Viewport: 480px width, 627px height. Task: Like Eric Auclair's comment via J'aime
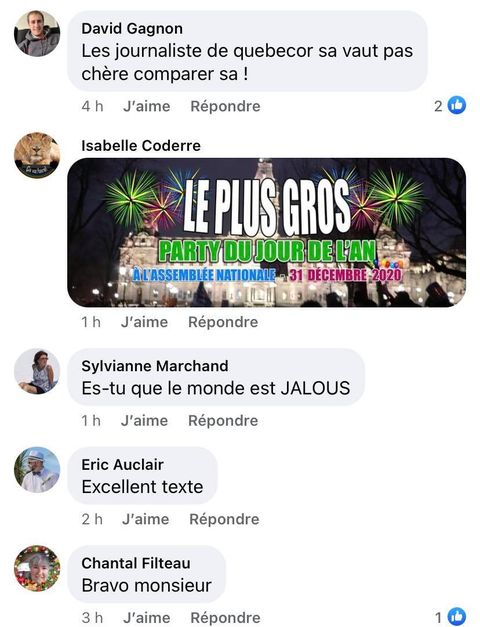(146, 519)
